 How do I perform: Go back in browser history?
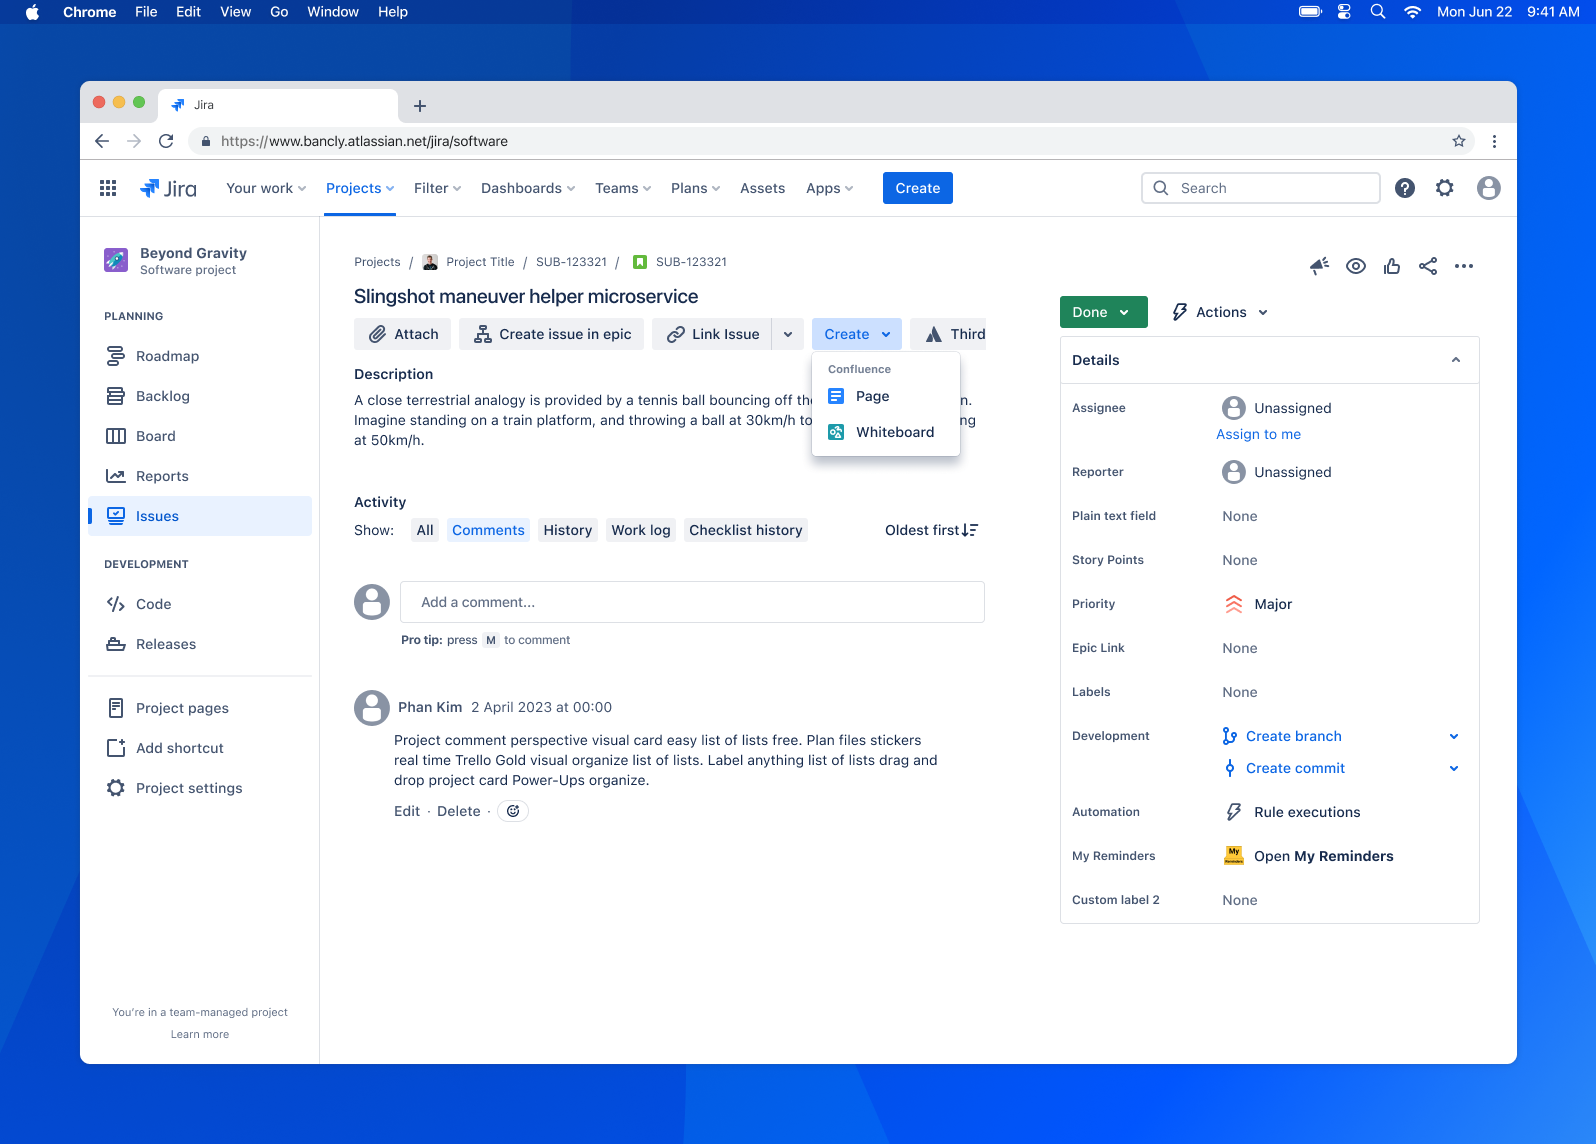(x=102, y=141)
